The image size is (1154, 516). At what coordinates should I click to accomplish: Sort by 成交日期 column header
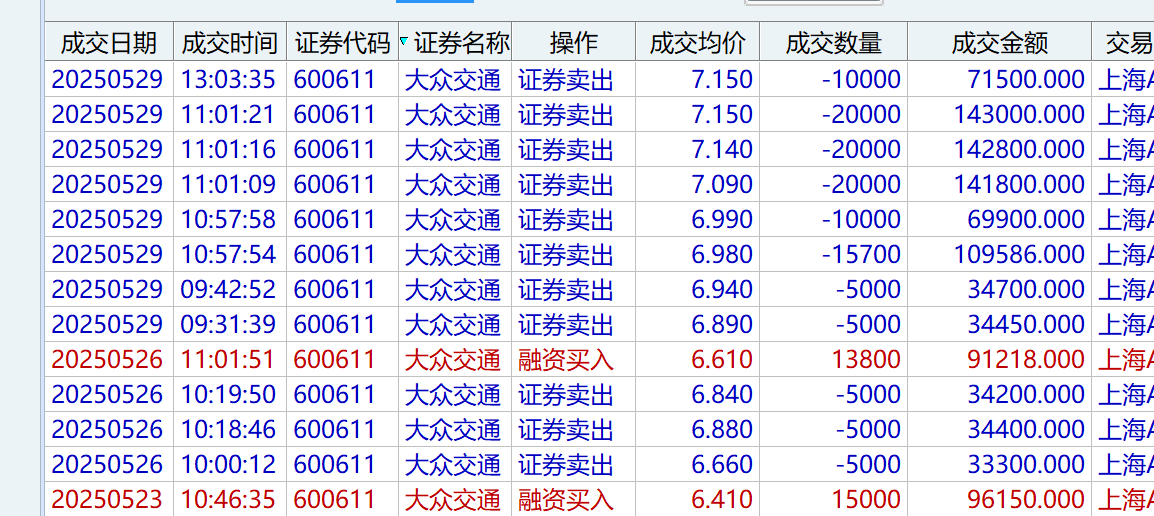109,43
